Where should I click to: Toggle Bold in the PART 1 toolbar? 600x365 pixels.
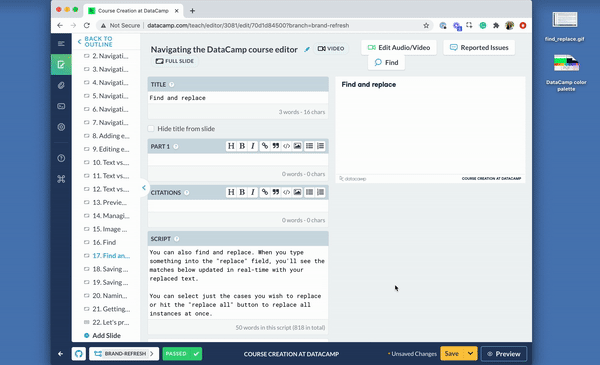(x=242, y=146)
